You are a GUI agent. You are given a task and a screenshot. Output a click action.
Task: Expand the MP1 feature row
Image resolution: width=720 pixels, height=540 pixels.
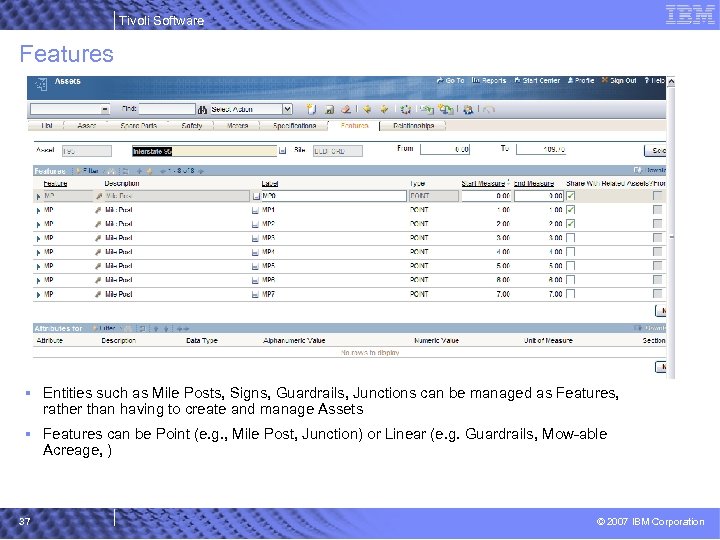click(x=39, y=210)
